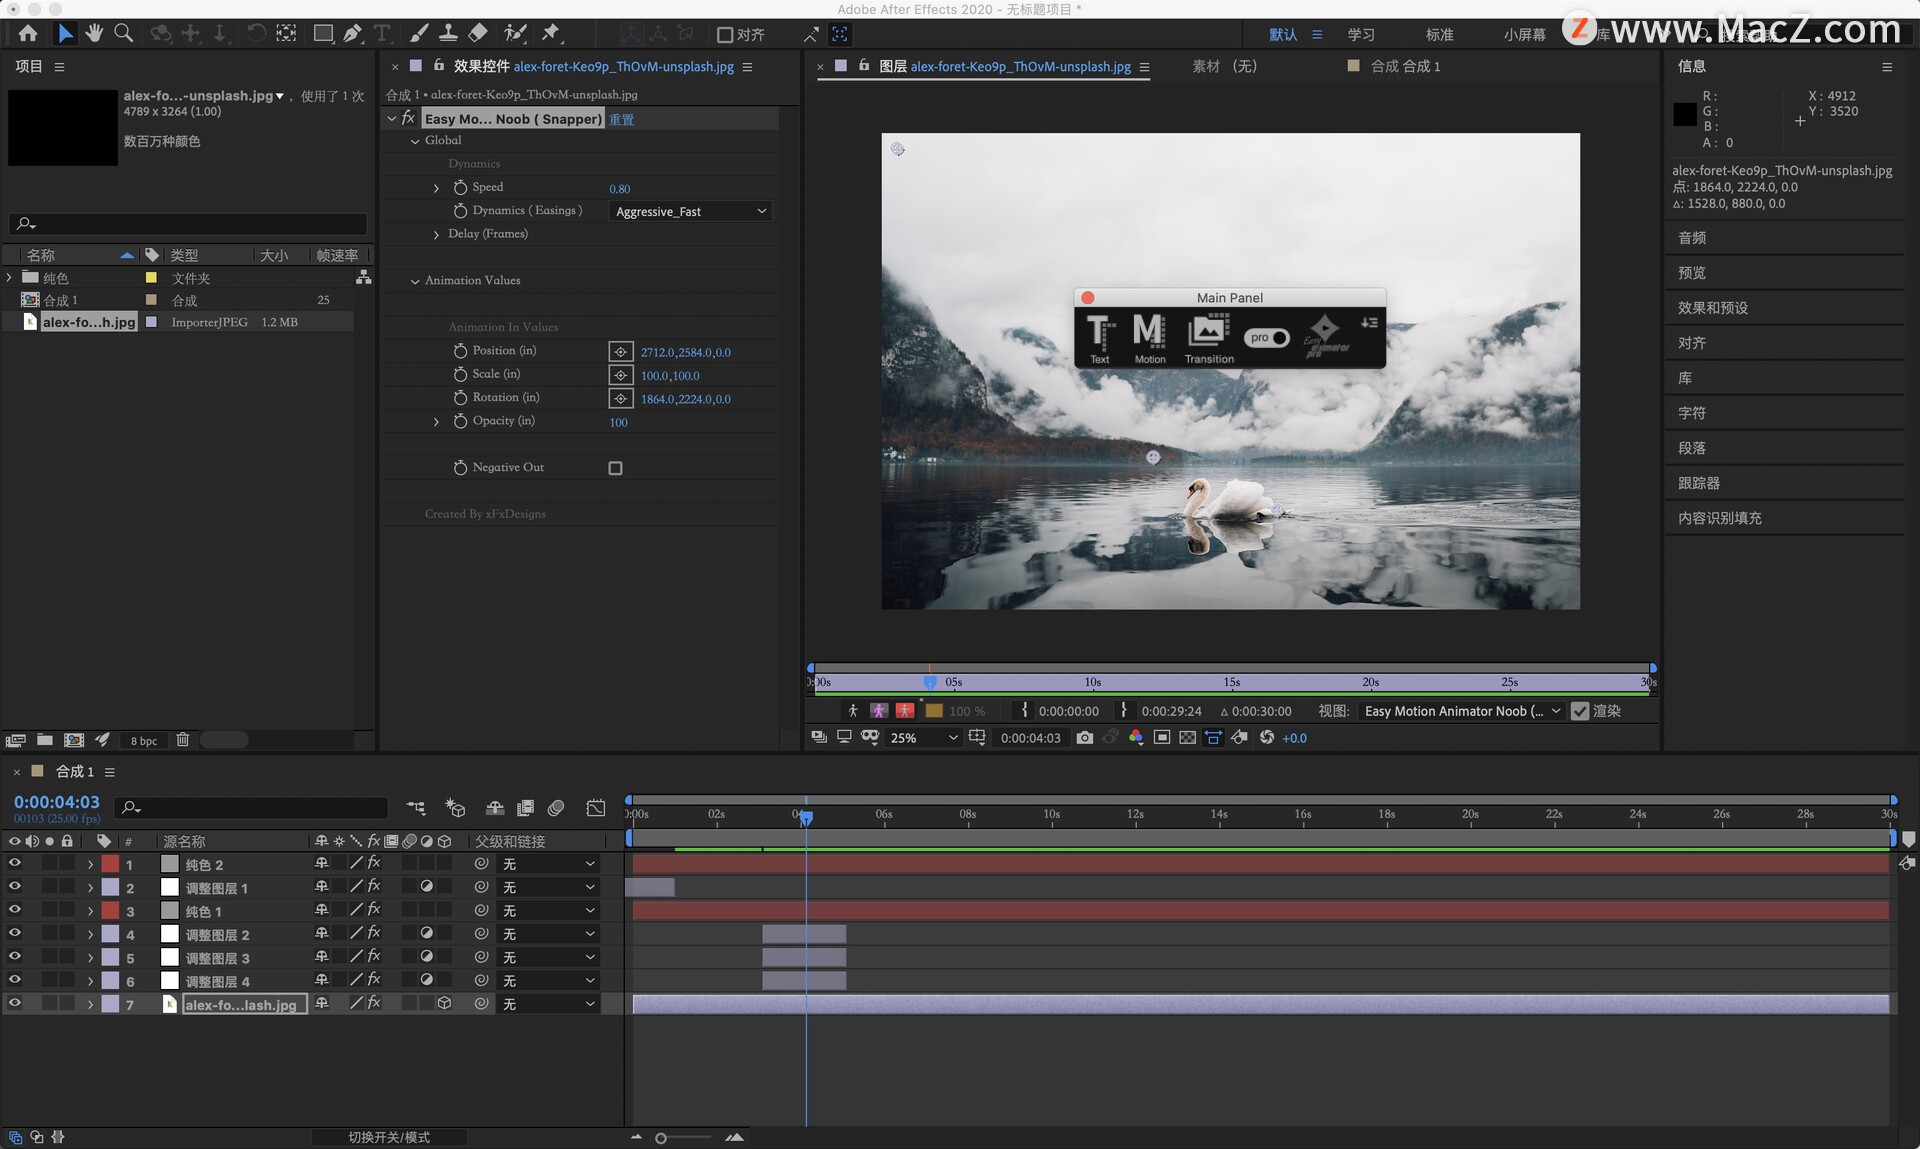Image resolution: width=1920 pixels, height=1149 pixels.
Task: Open parent dropdown for layer 纯色 2
Action: [x=548, y=863]
